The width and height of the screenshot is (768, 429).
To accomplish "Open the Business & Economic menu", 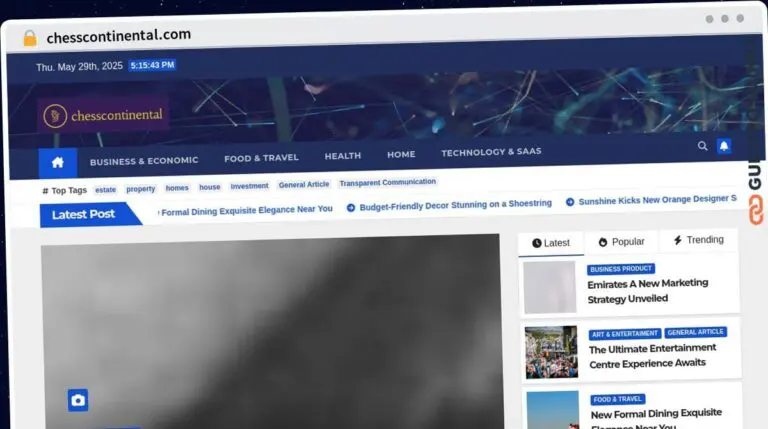I will click(x=144, y=161).
